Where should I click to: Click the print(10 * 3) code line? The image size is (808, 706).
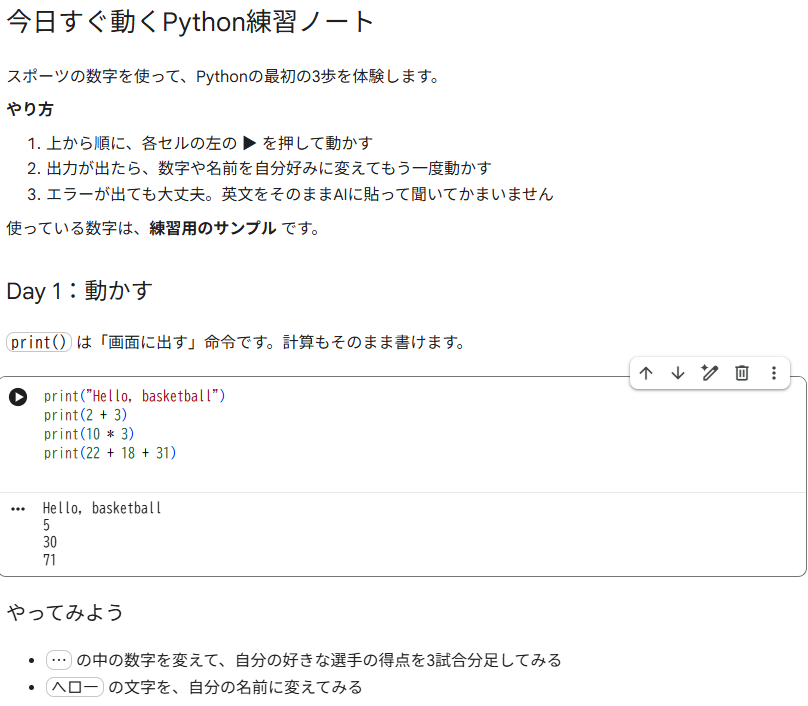[89, 434]
